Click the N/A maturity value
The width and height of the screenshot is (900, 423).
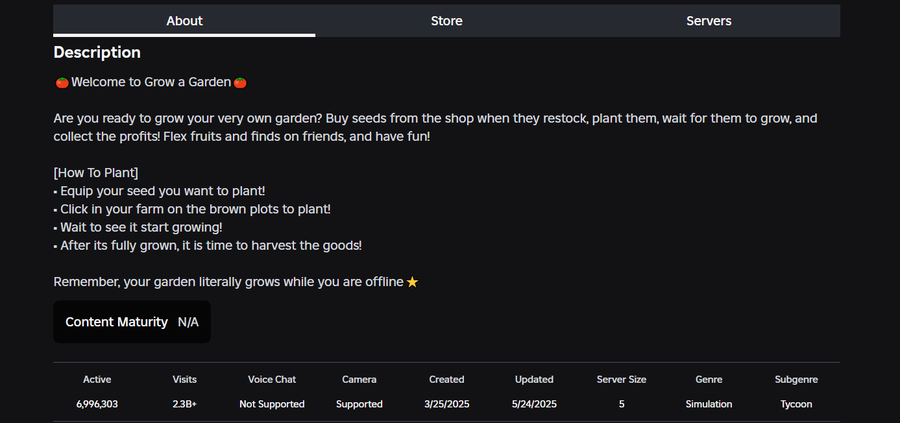(x=188, y=322)
